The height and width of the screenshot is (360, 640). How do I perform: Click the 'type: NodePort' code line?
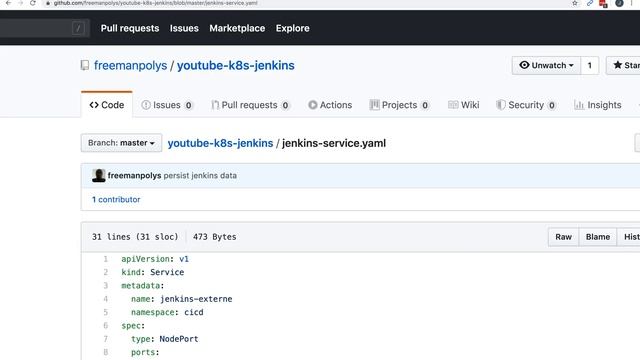164,339
